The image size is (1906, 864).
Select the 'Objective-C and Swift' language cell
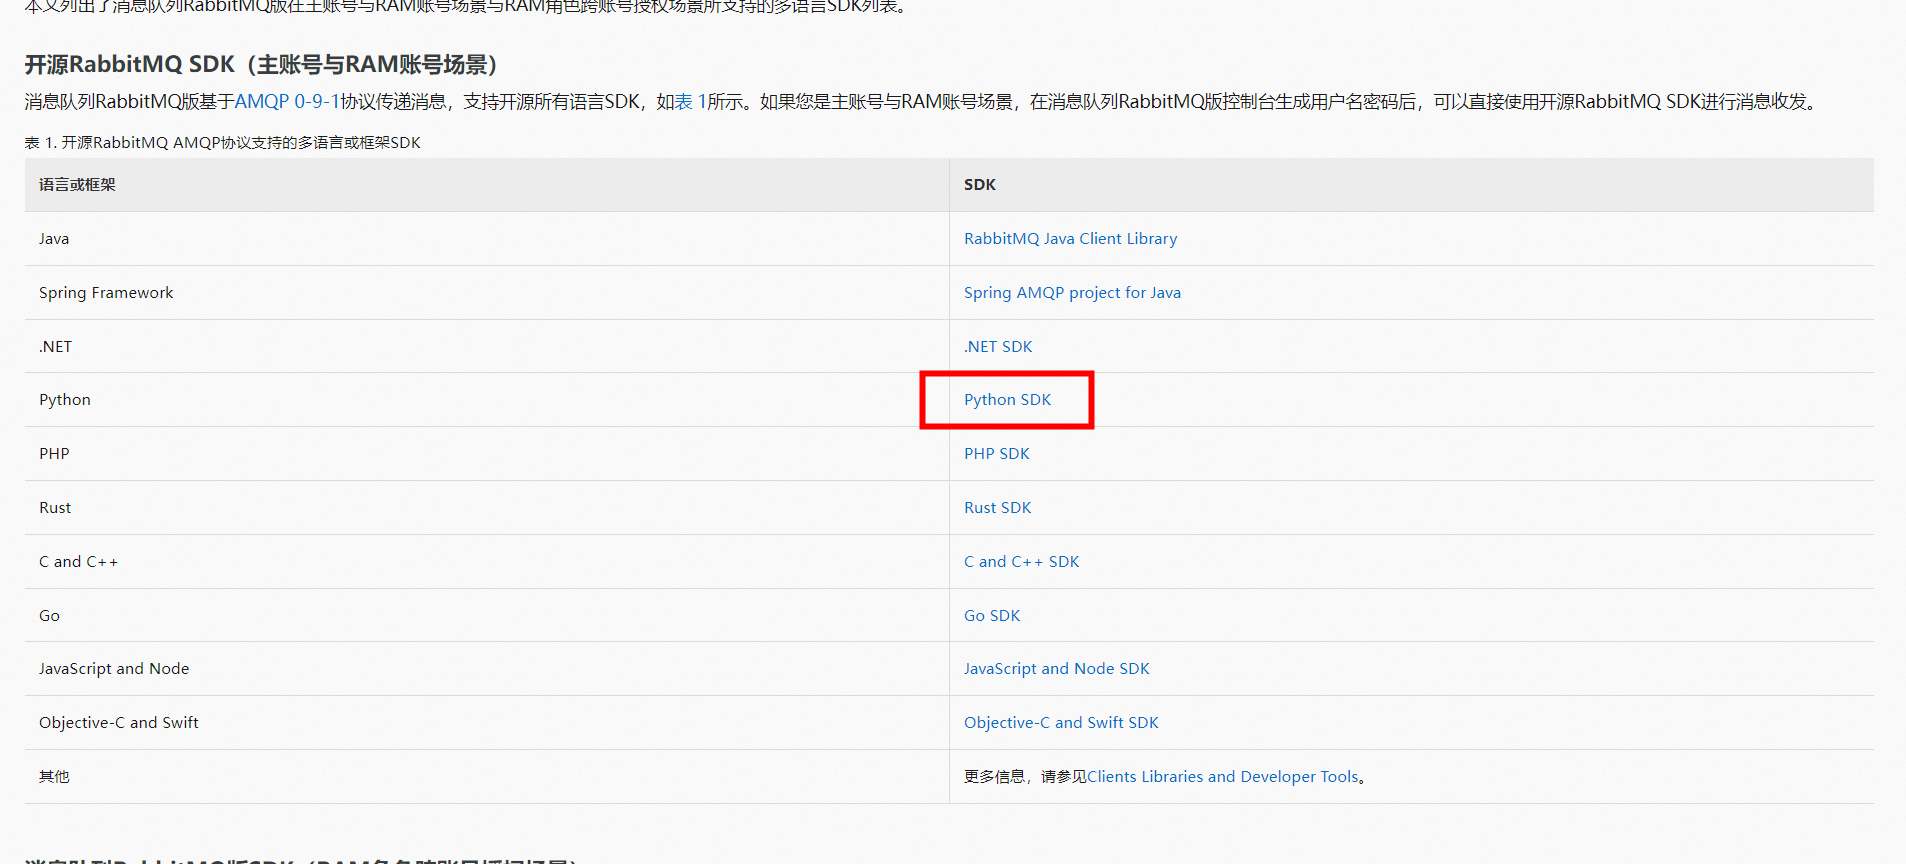click(x=487, y=723)
